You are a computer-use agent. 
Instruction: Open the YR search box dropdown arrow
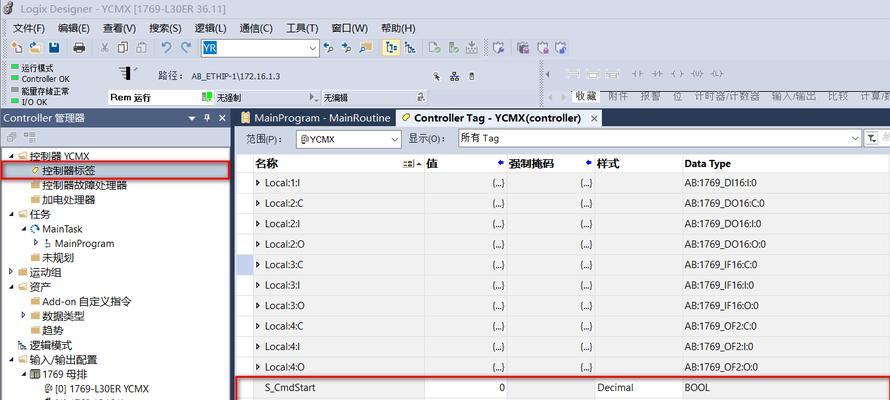pyautogui.click(x=313, y=48)
